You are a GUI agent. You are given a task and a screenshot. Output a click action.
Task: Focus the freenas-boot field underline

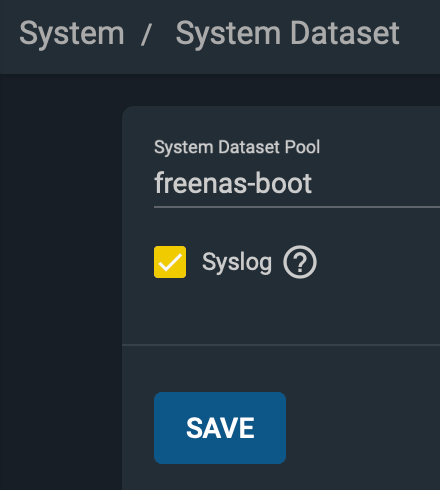pos(297,207)
